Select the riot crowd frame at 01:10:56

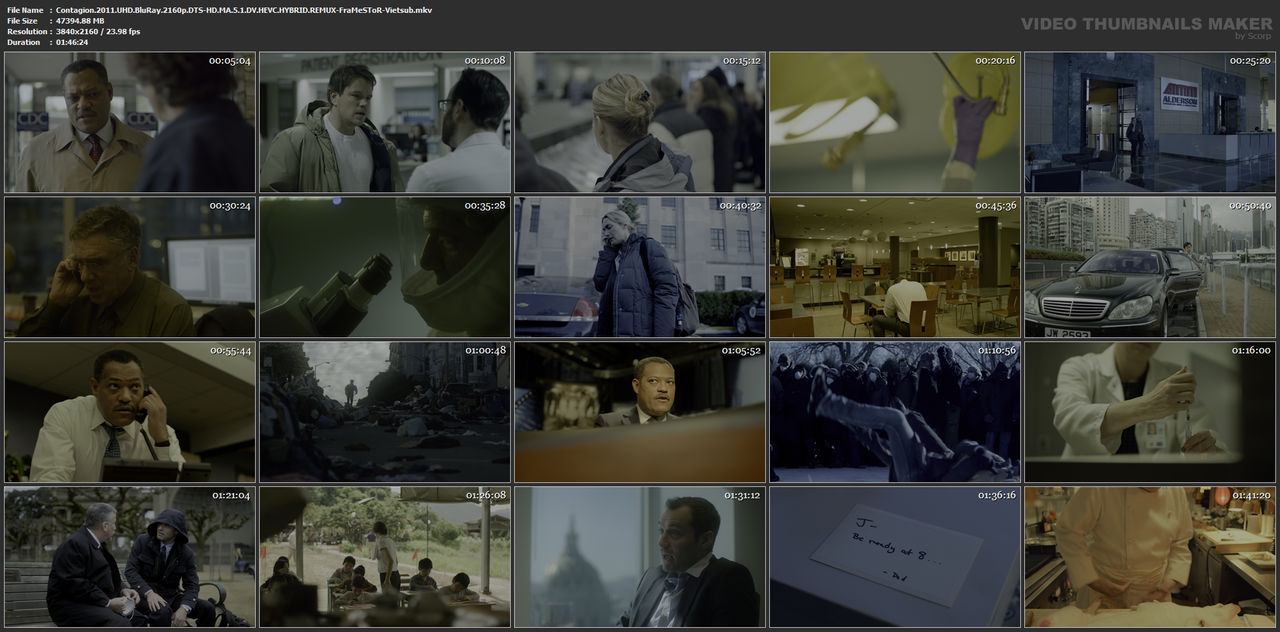pyautogui.click(x=895, y=412)
